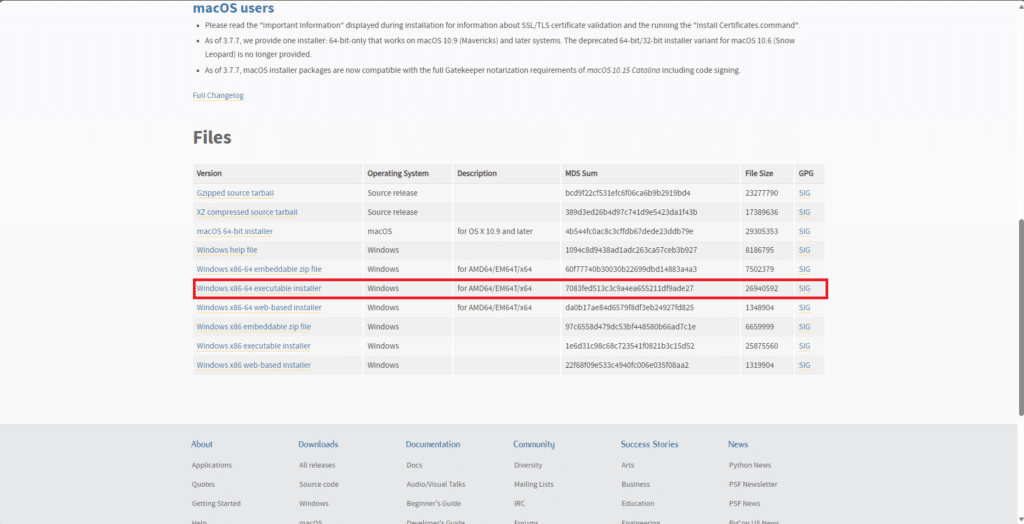Open Windows link under footer Downloads

pos(313,504)
